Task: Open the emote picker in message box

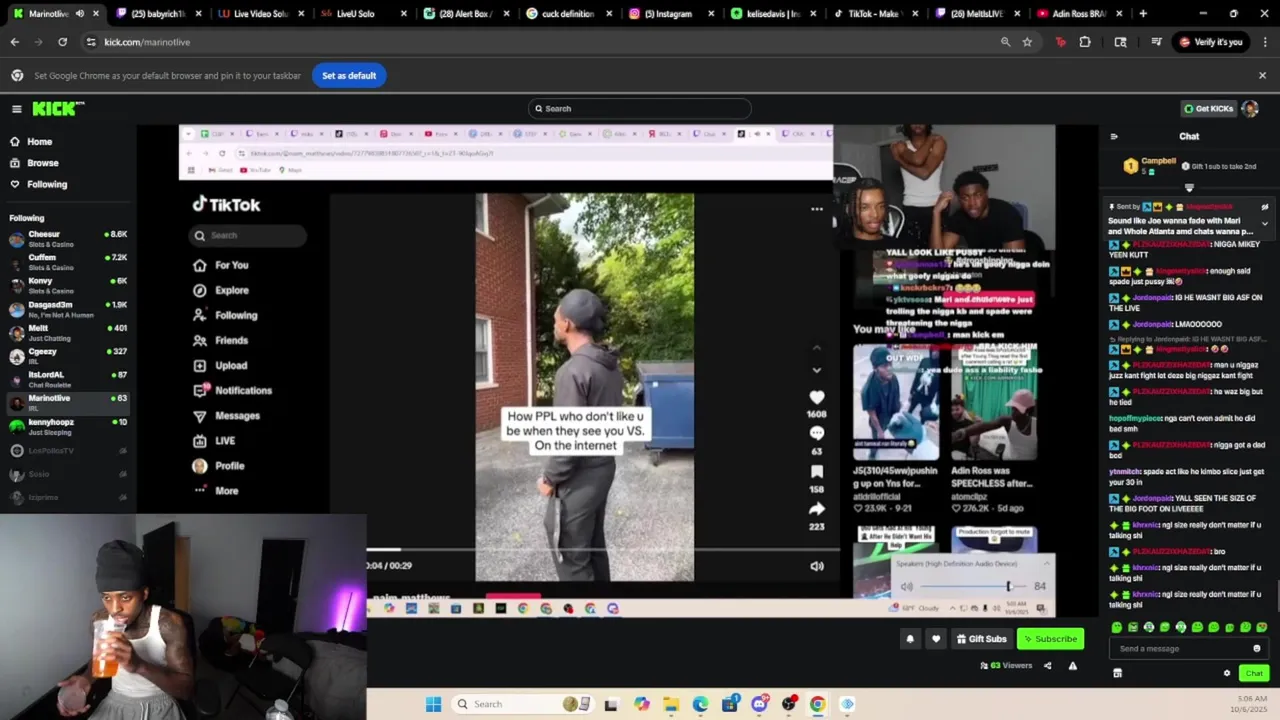Action: pyautogui.click(x=1257, y=648)
